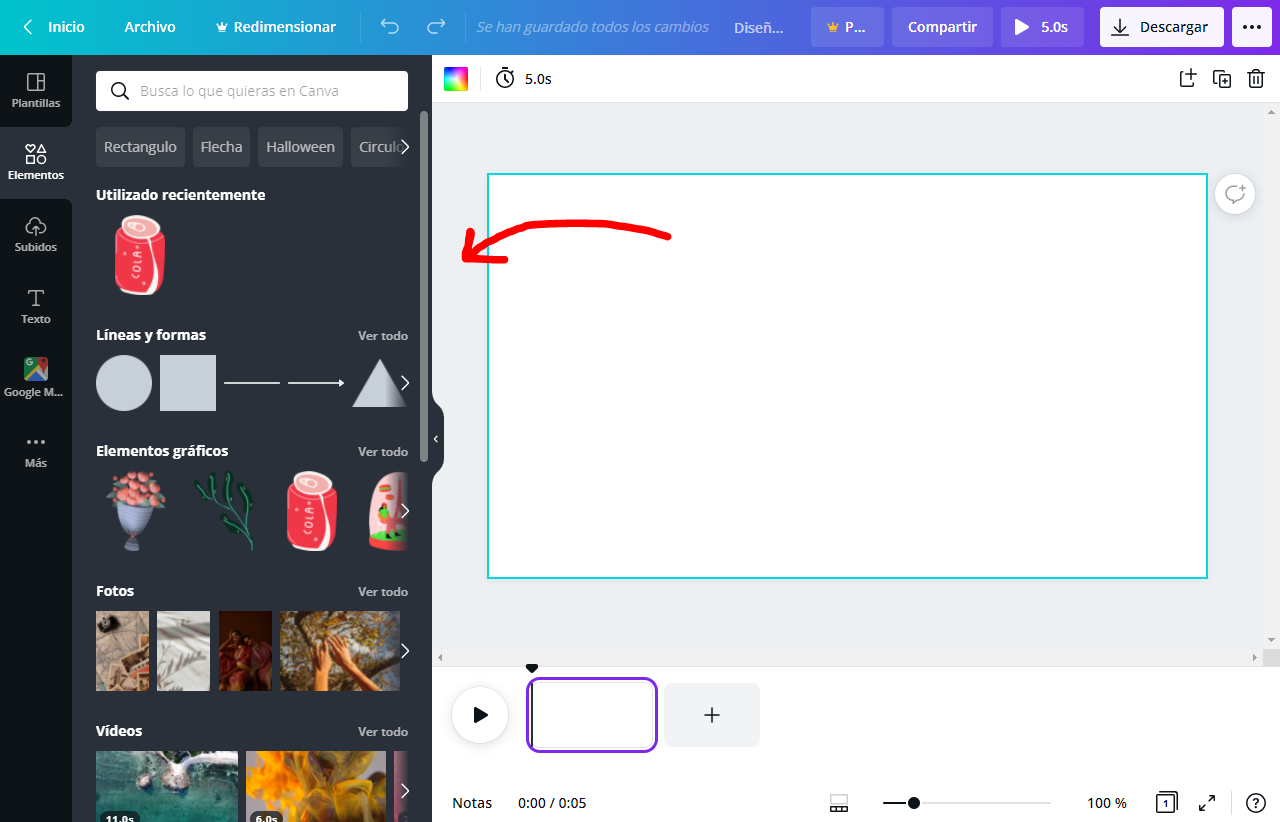Open the Texto panel in sidebar
The image size is (1280, 822).
pyautogui.click(x=36, y=306)
